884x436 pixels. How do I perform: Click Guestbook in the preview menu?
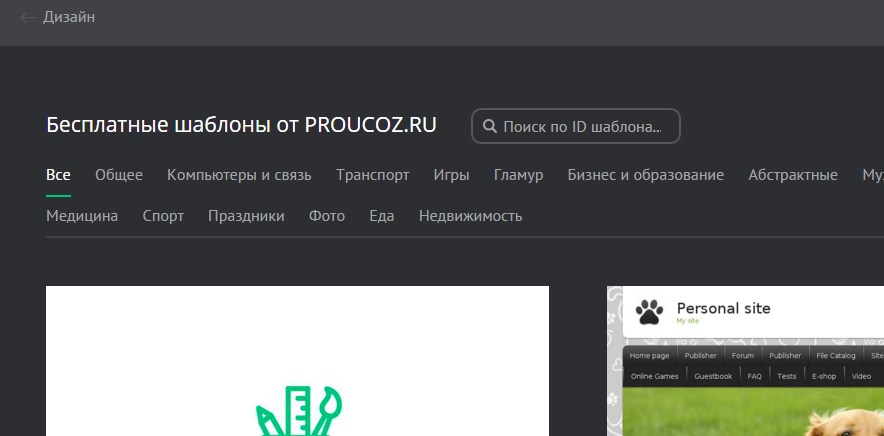[x=713, y=376]
